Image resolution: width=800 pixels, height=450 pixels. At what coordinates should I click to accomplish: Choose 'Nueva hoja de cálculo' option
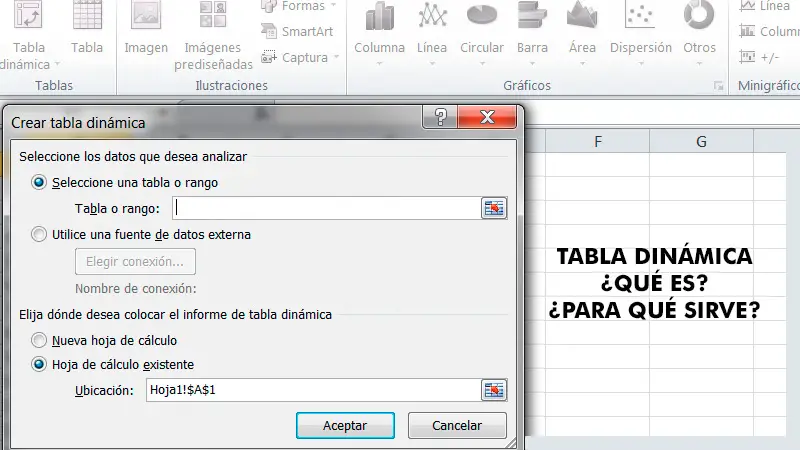point(39,340)
